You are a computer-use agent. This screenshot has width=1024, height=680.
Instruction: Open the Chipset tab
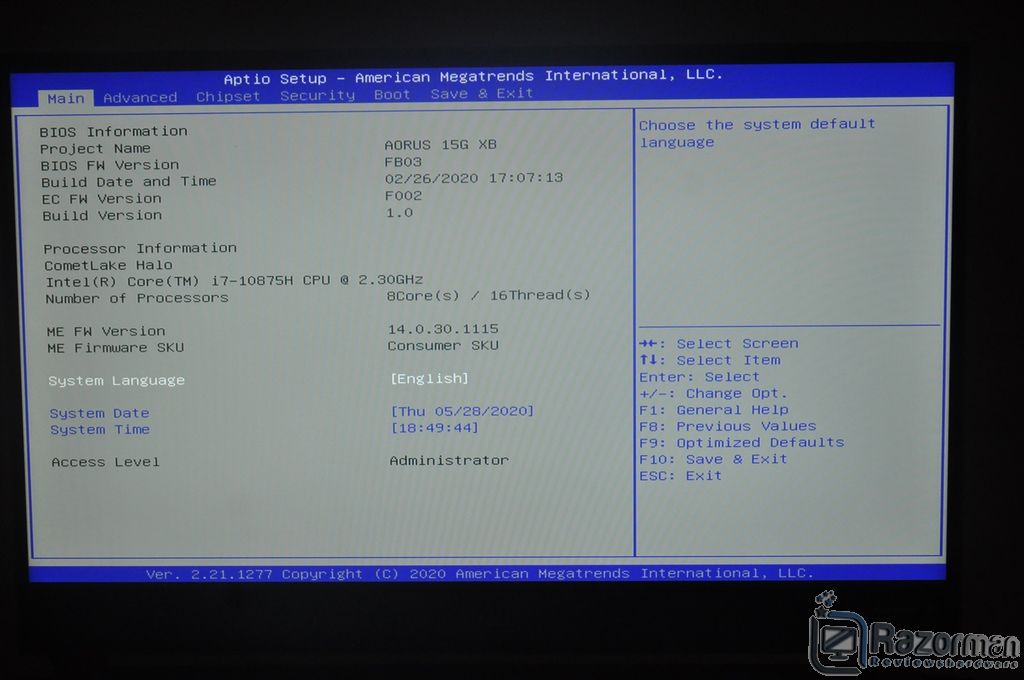point(228,97)
